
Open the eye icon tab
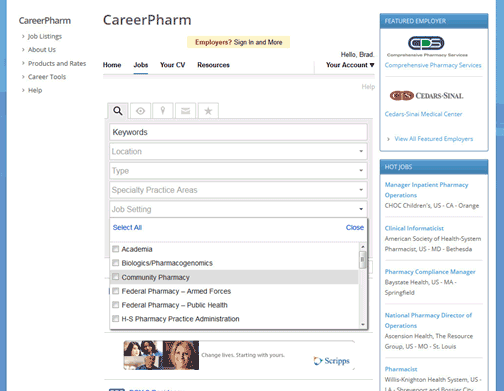tap(140, 111)
